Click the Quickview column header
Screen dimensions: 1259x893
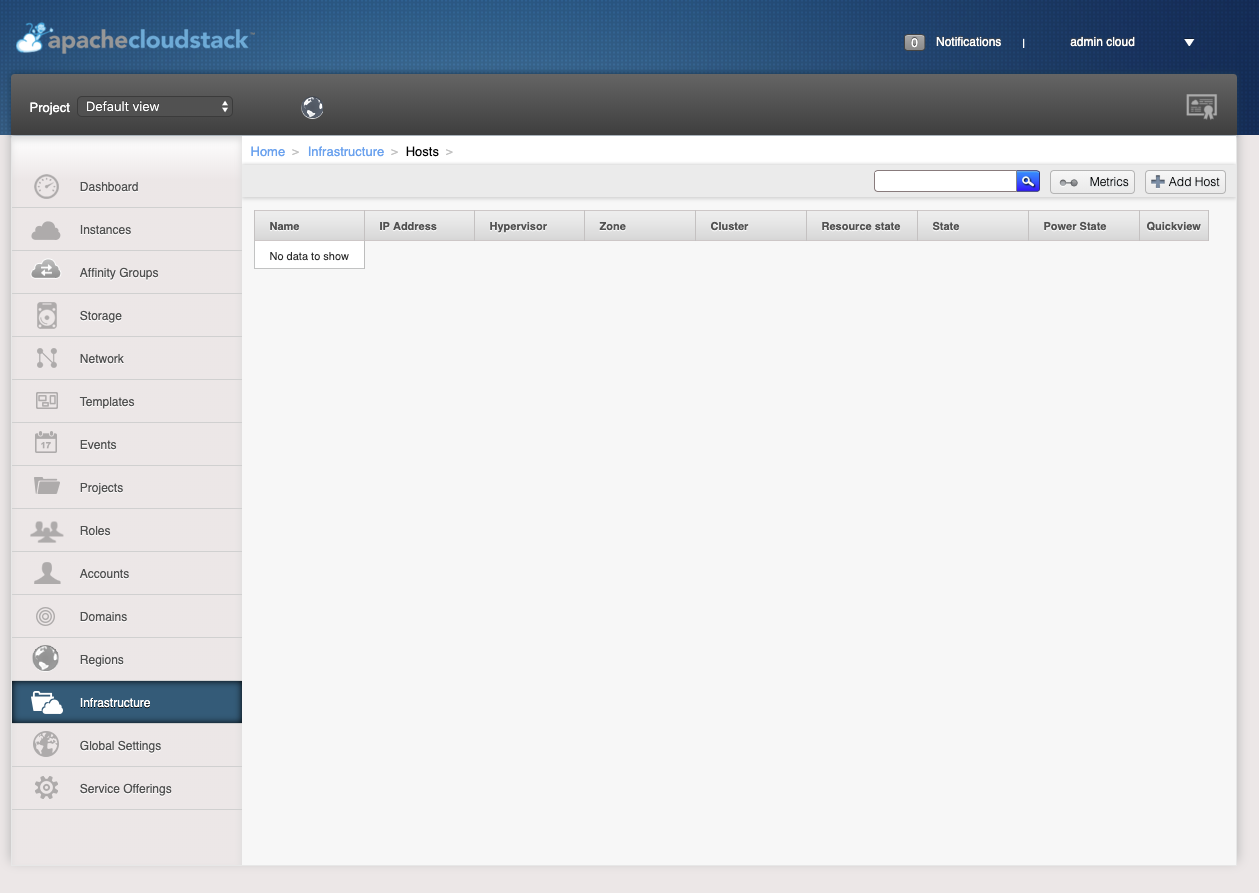coord(1174,226)
